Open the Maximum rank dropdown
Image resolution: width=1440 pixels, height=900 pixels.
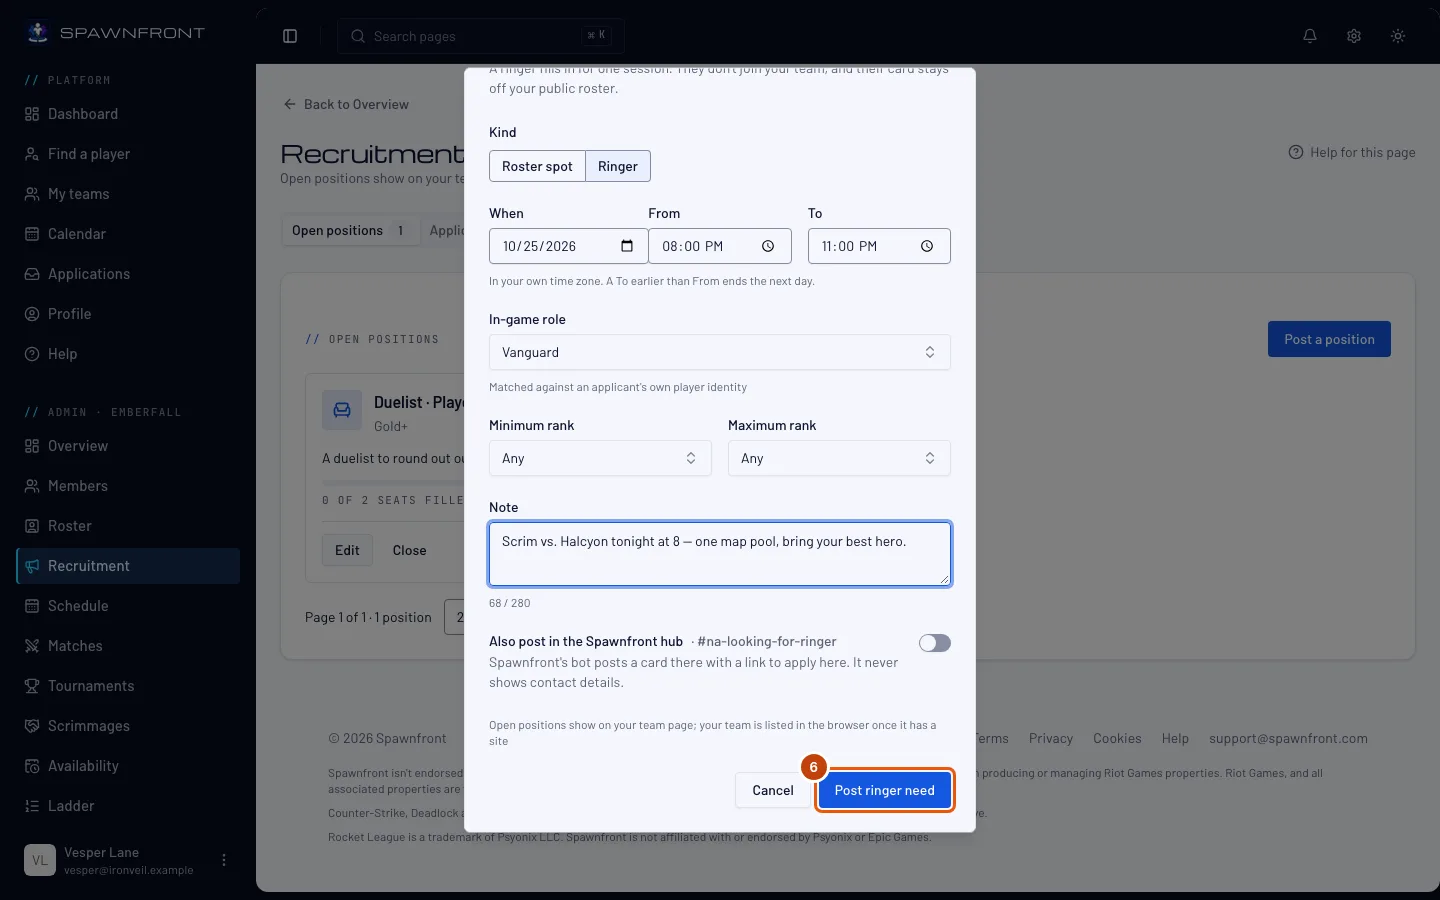coord(839,458)
